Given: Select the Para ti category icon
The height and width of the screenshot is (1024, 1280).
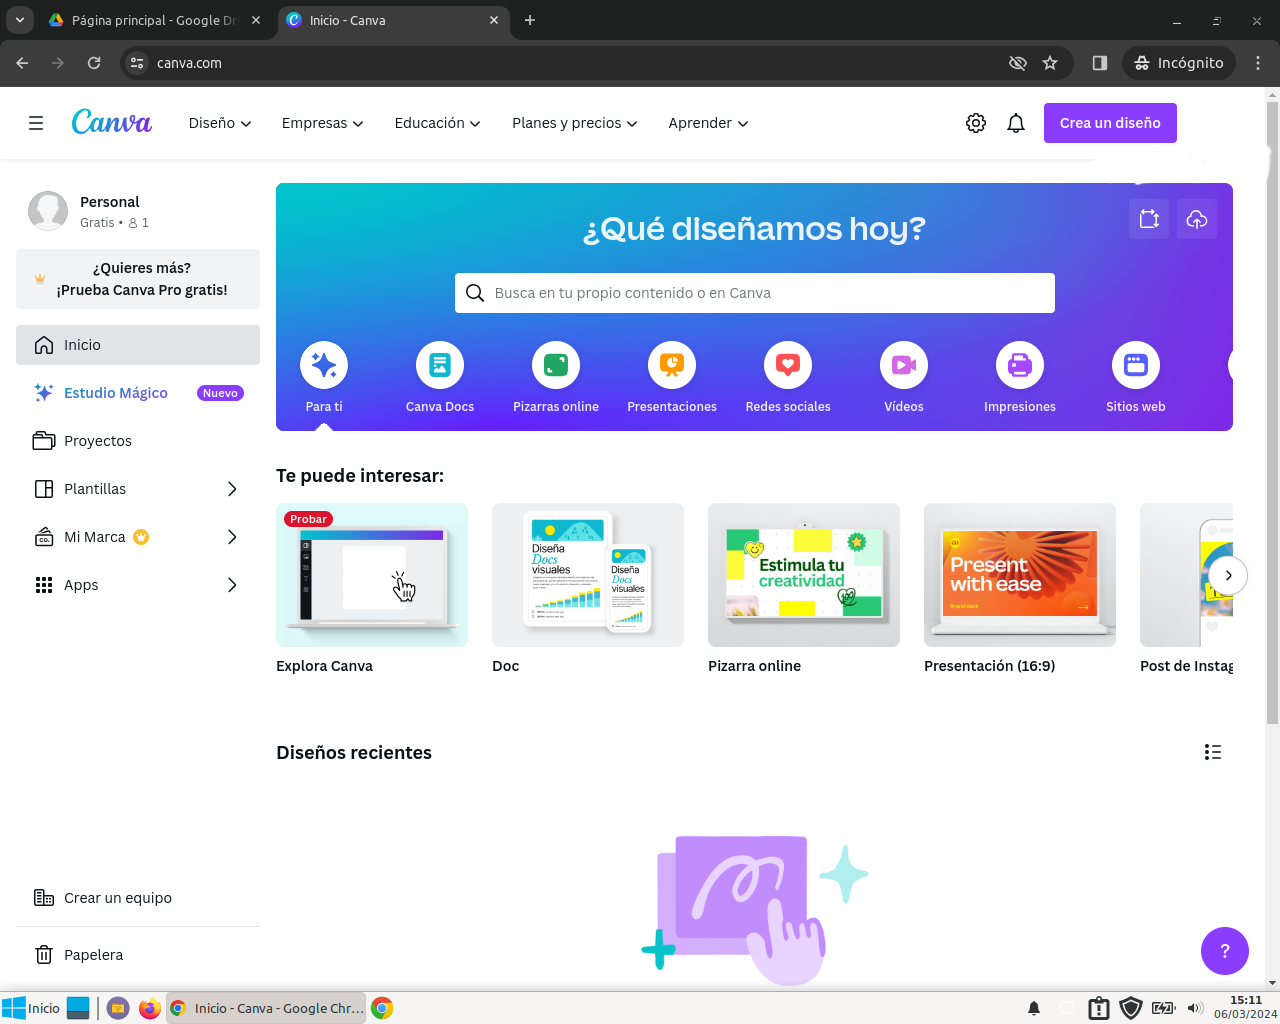Looking at the screenshot, I should point(324,366).
